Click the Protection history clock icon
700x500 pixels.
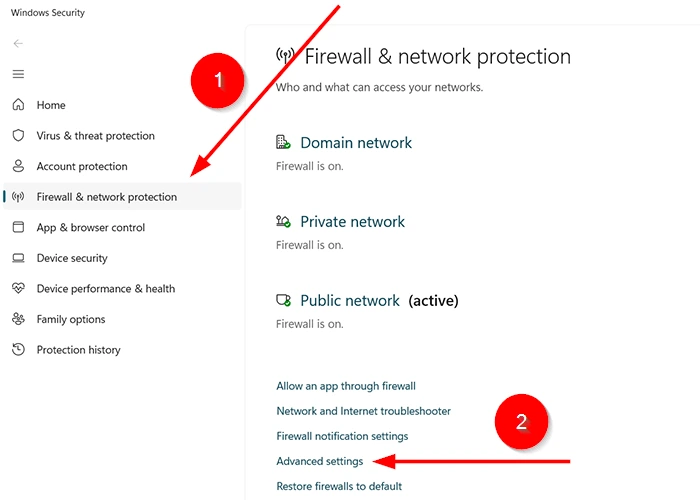(18, 350)
